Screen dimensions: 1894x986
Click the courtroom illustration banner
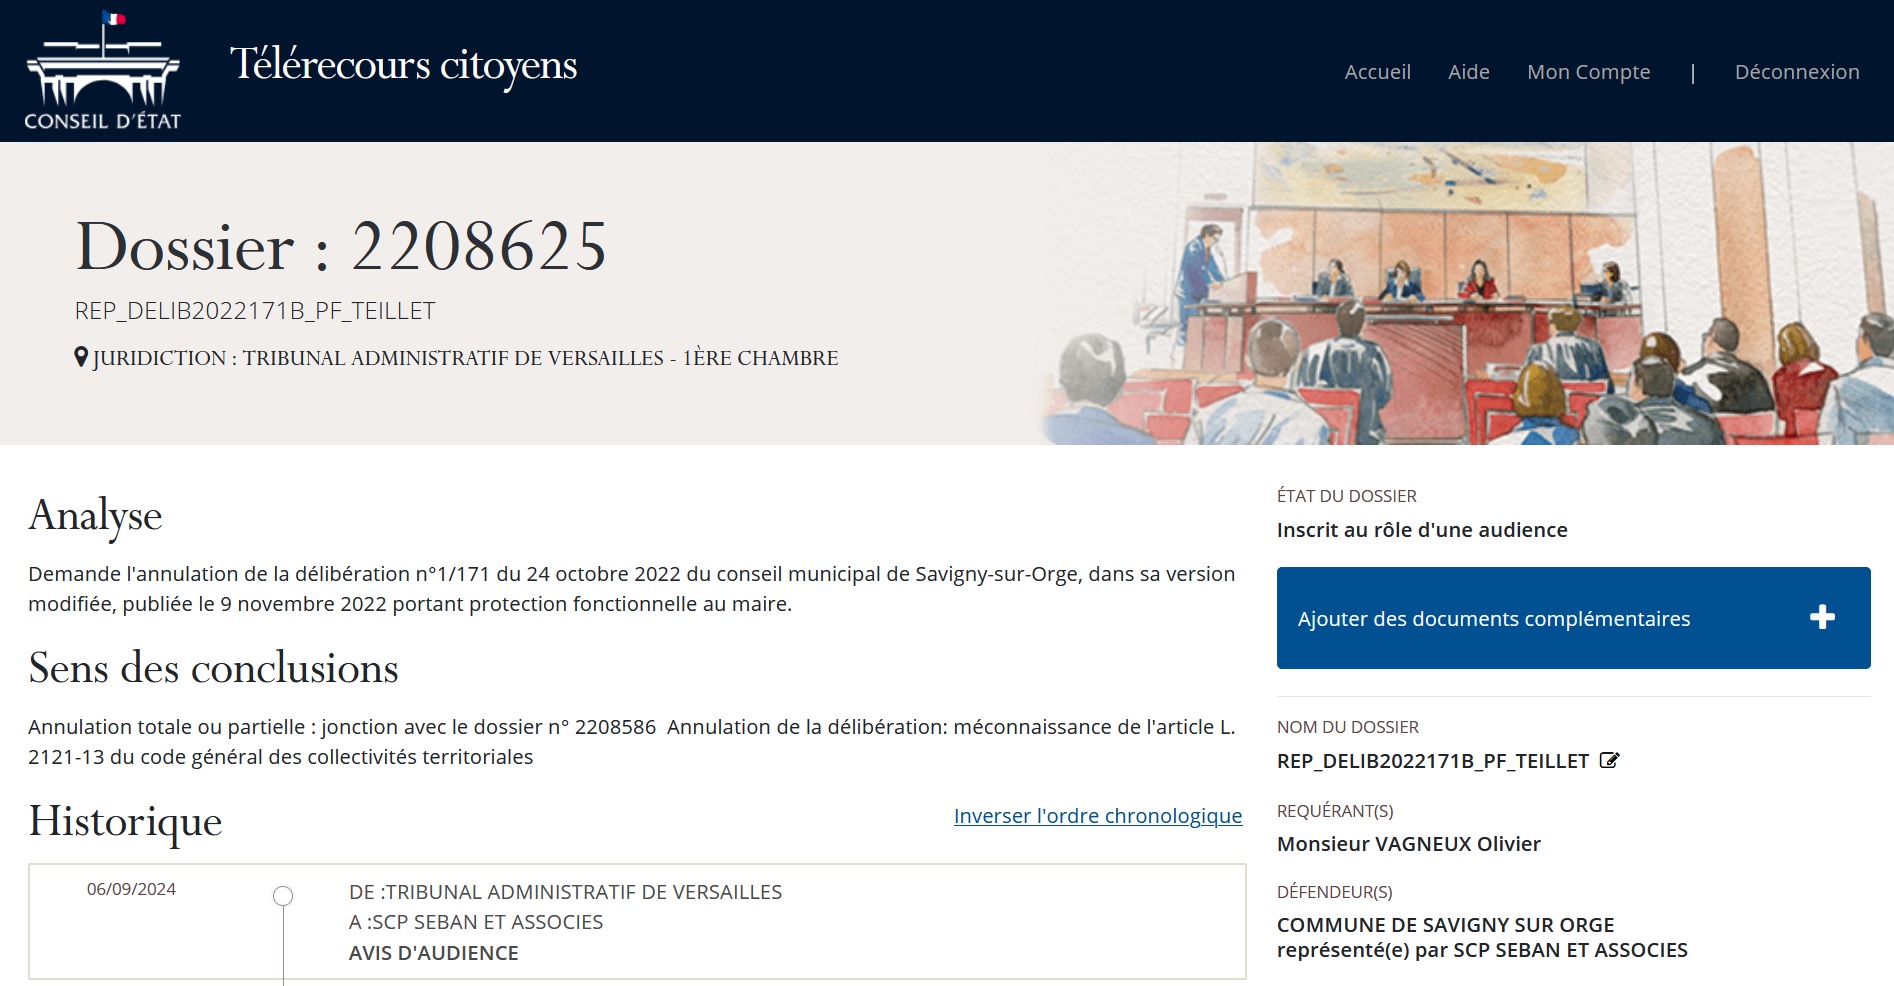tap(1460, 295)
